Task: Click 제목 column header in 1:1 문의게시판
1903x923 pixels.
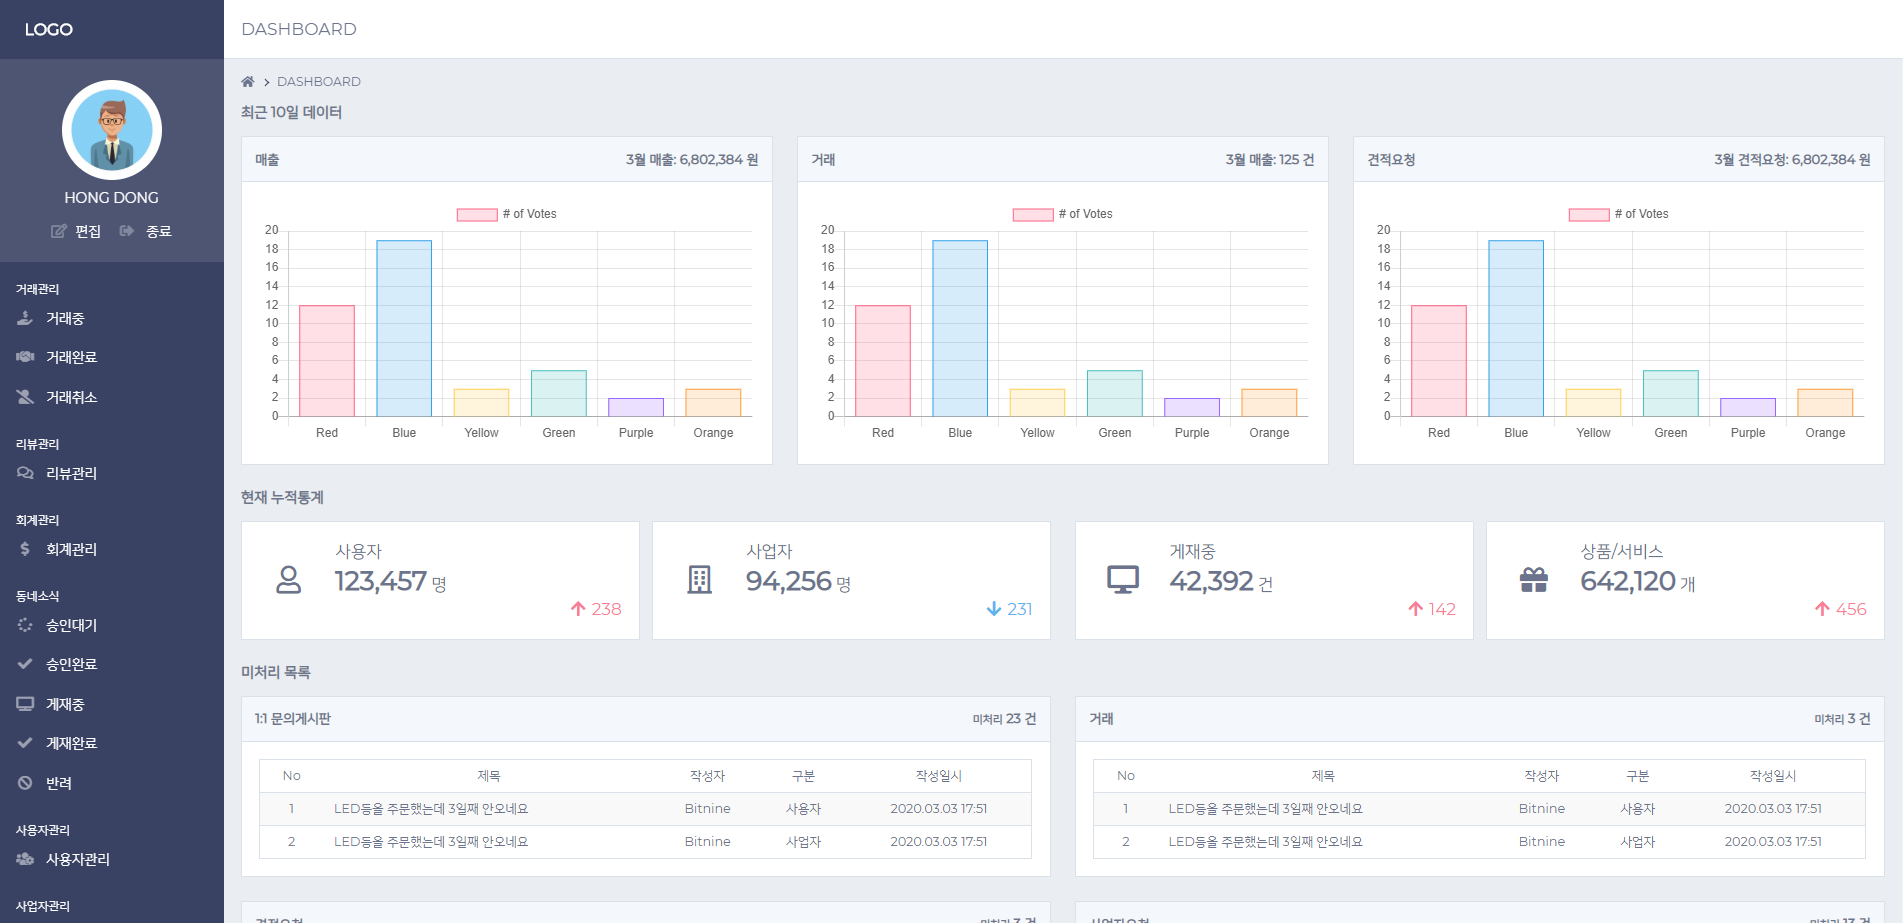Action: (x=489, y=776)
